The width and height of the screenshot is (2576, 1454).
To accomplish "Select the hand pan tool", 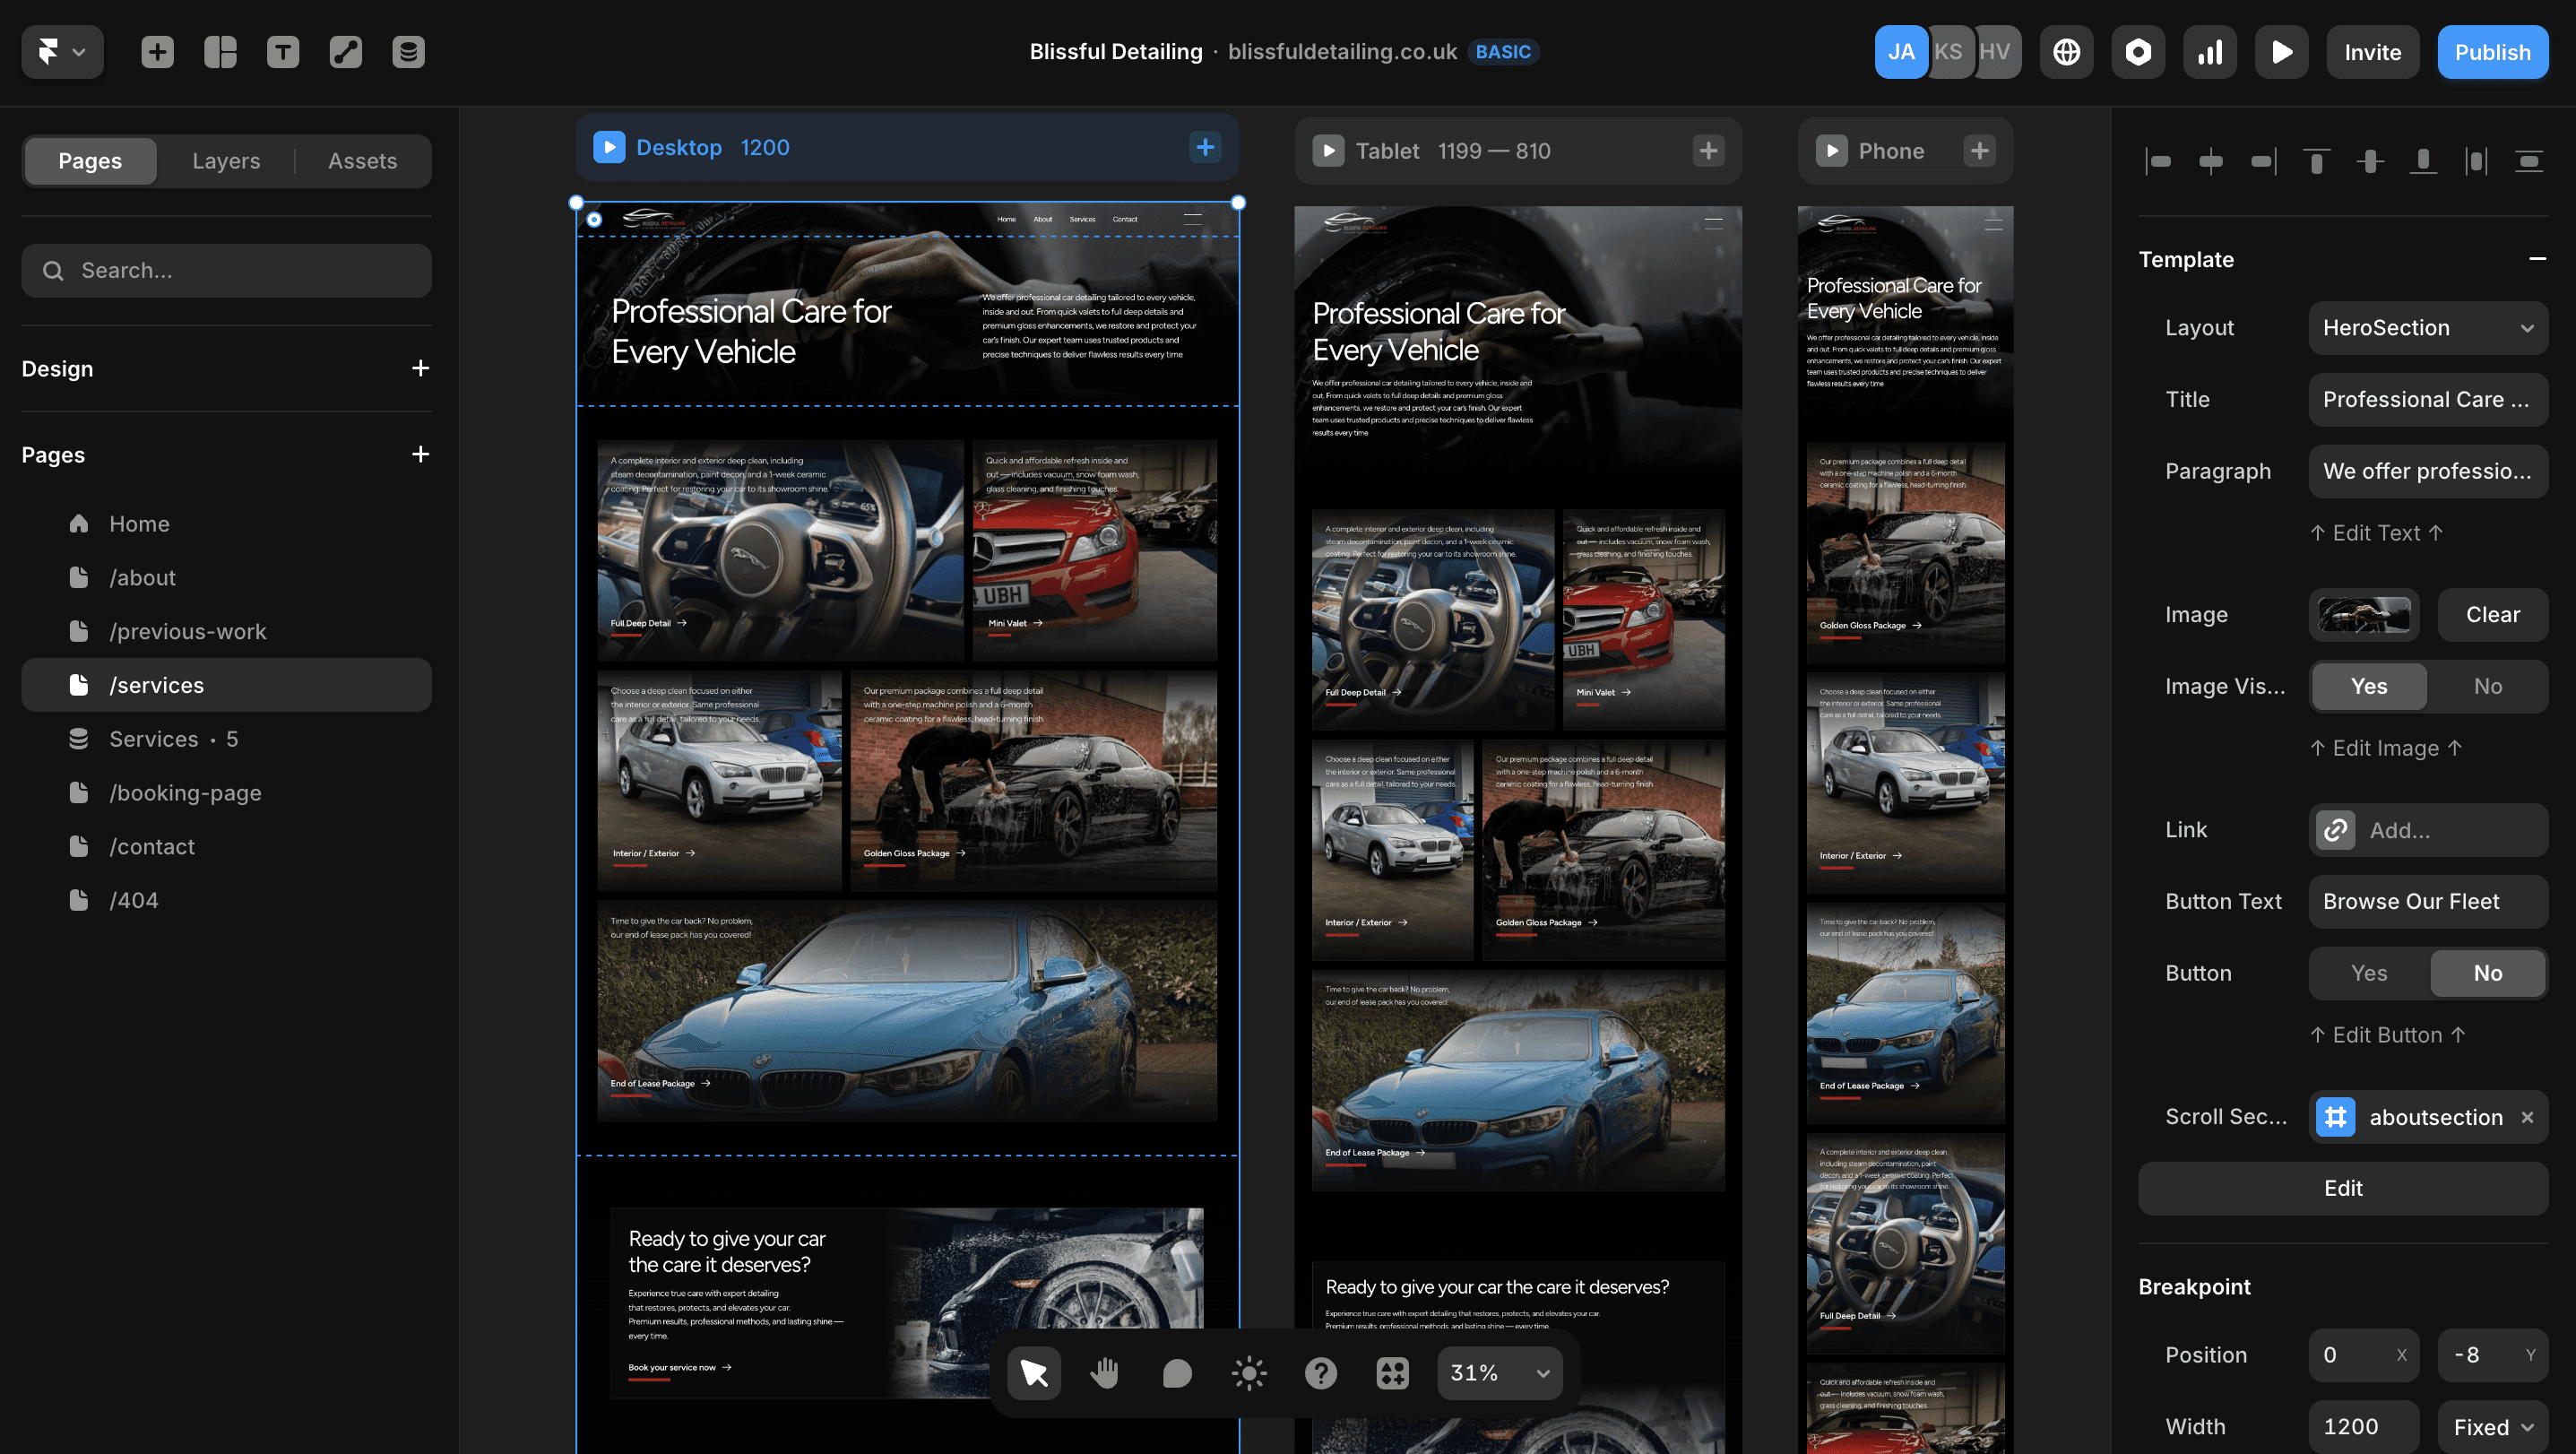I will point(1105,1373).
